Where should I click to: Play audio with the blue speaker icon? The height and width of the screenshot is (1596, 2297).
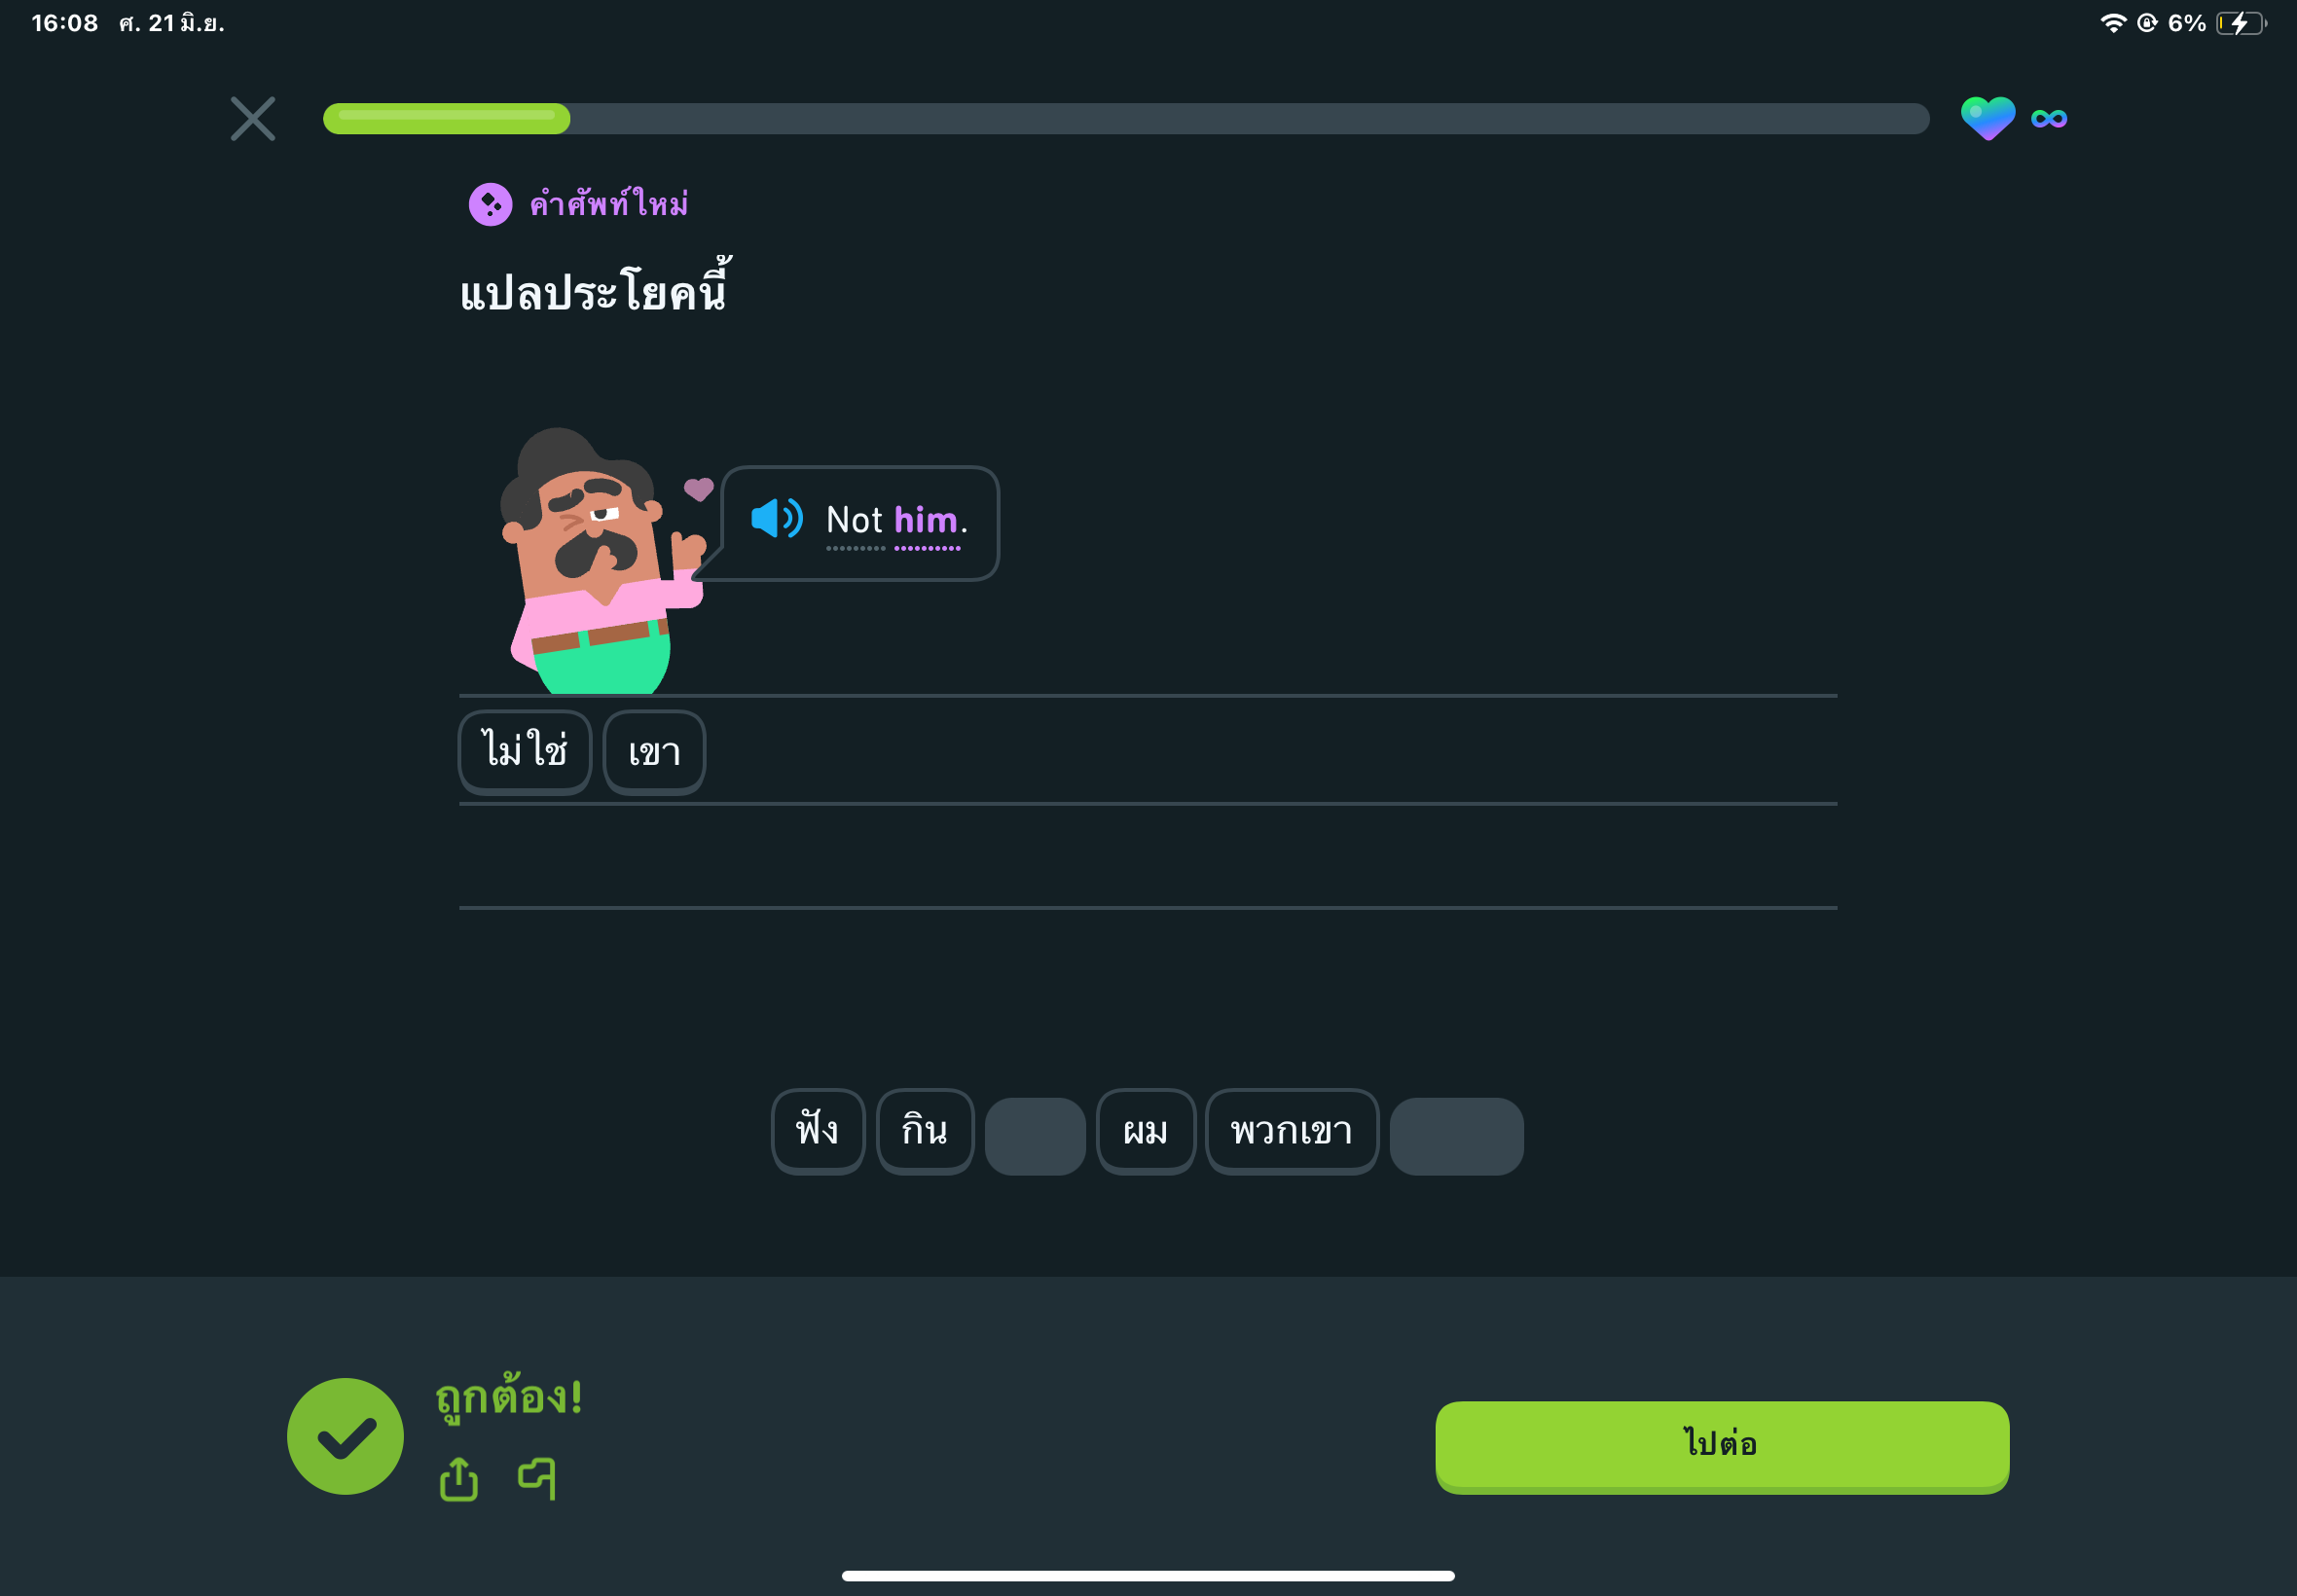776,519
